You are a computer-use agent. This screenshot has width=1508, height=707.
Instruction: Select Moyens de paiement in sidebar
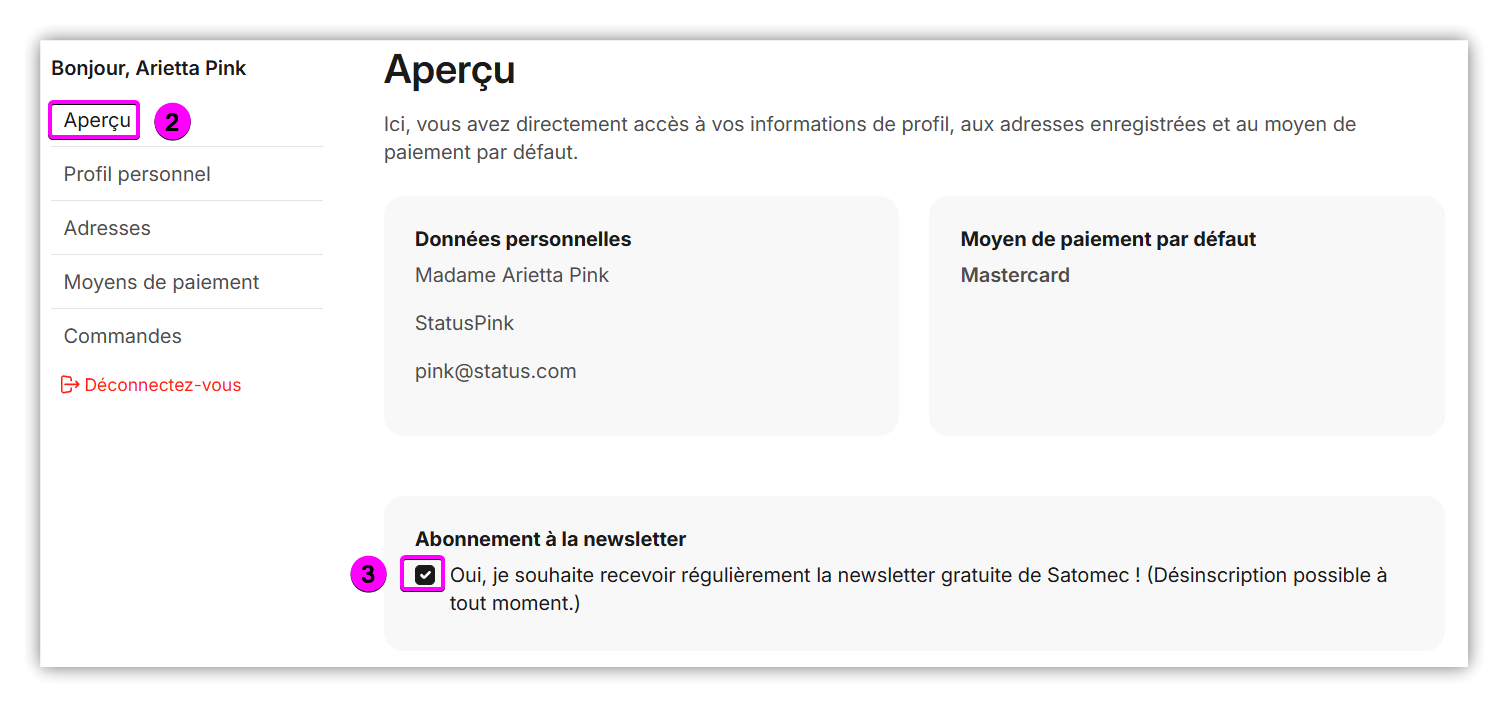[161, 282]
